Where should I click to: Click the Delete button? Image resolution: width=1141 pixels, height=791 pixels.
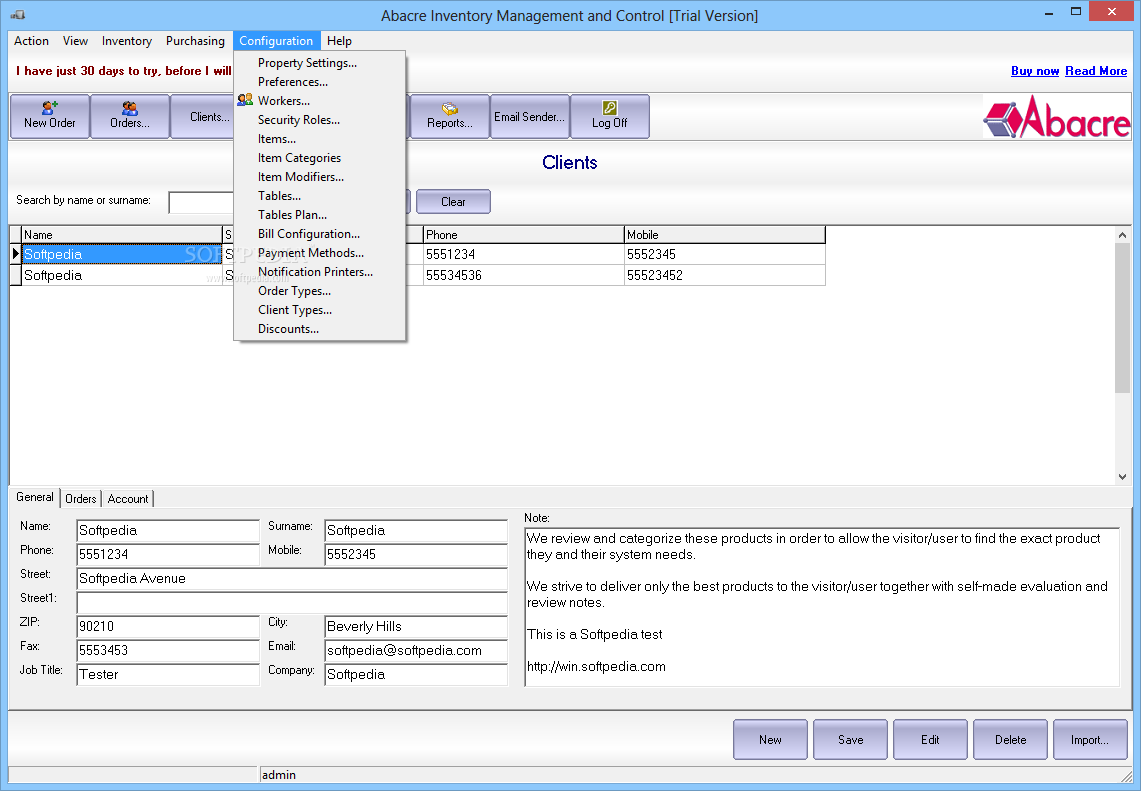[1010, 739]
